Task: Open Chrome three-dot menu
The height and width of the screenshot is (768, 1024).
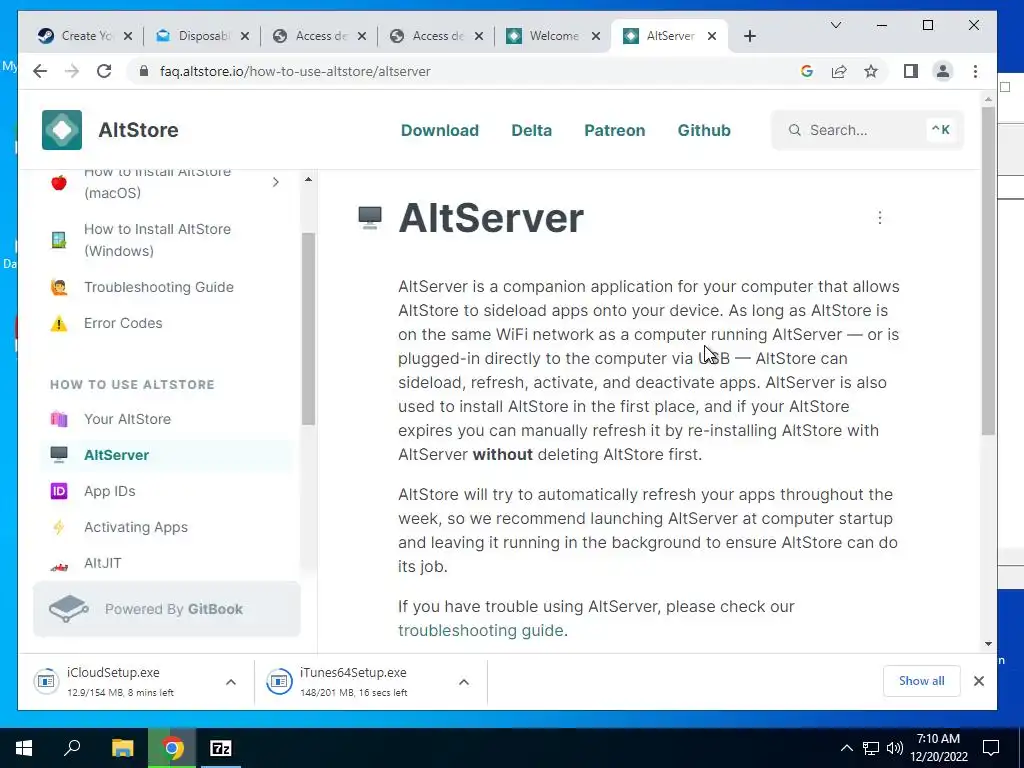Action: tap(975, 71)
